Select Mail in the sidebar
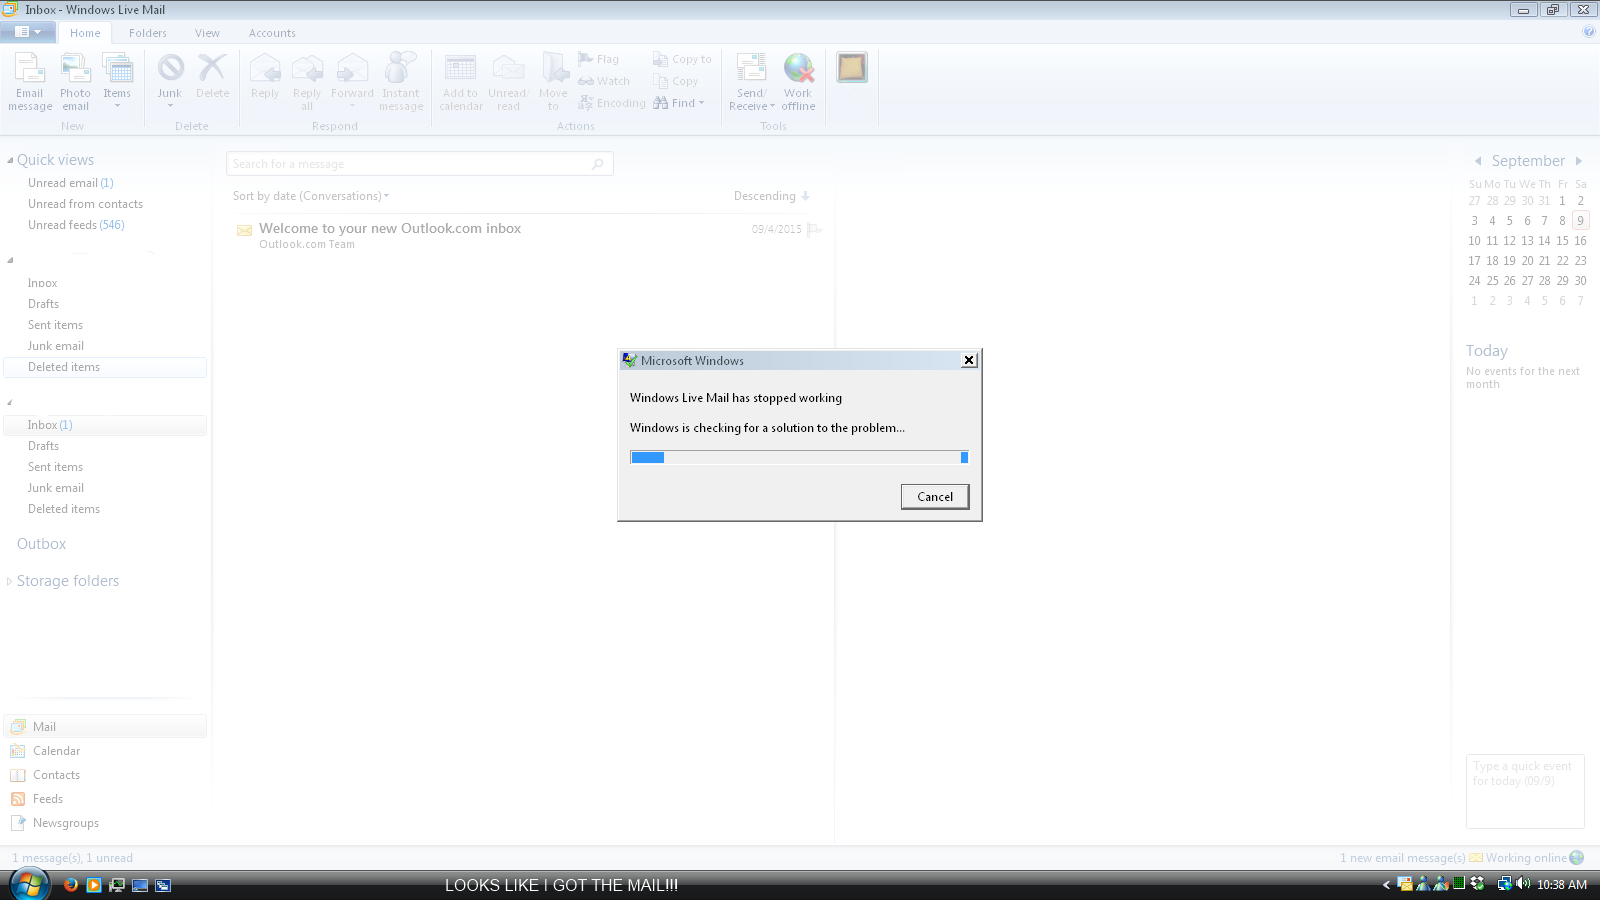1600x900 pixels. 105,727
